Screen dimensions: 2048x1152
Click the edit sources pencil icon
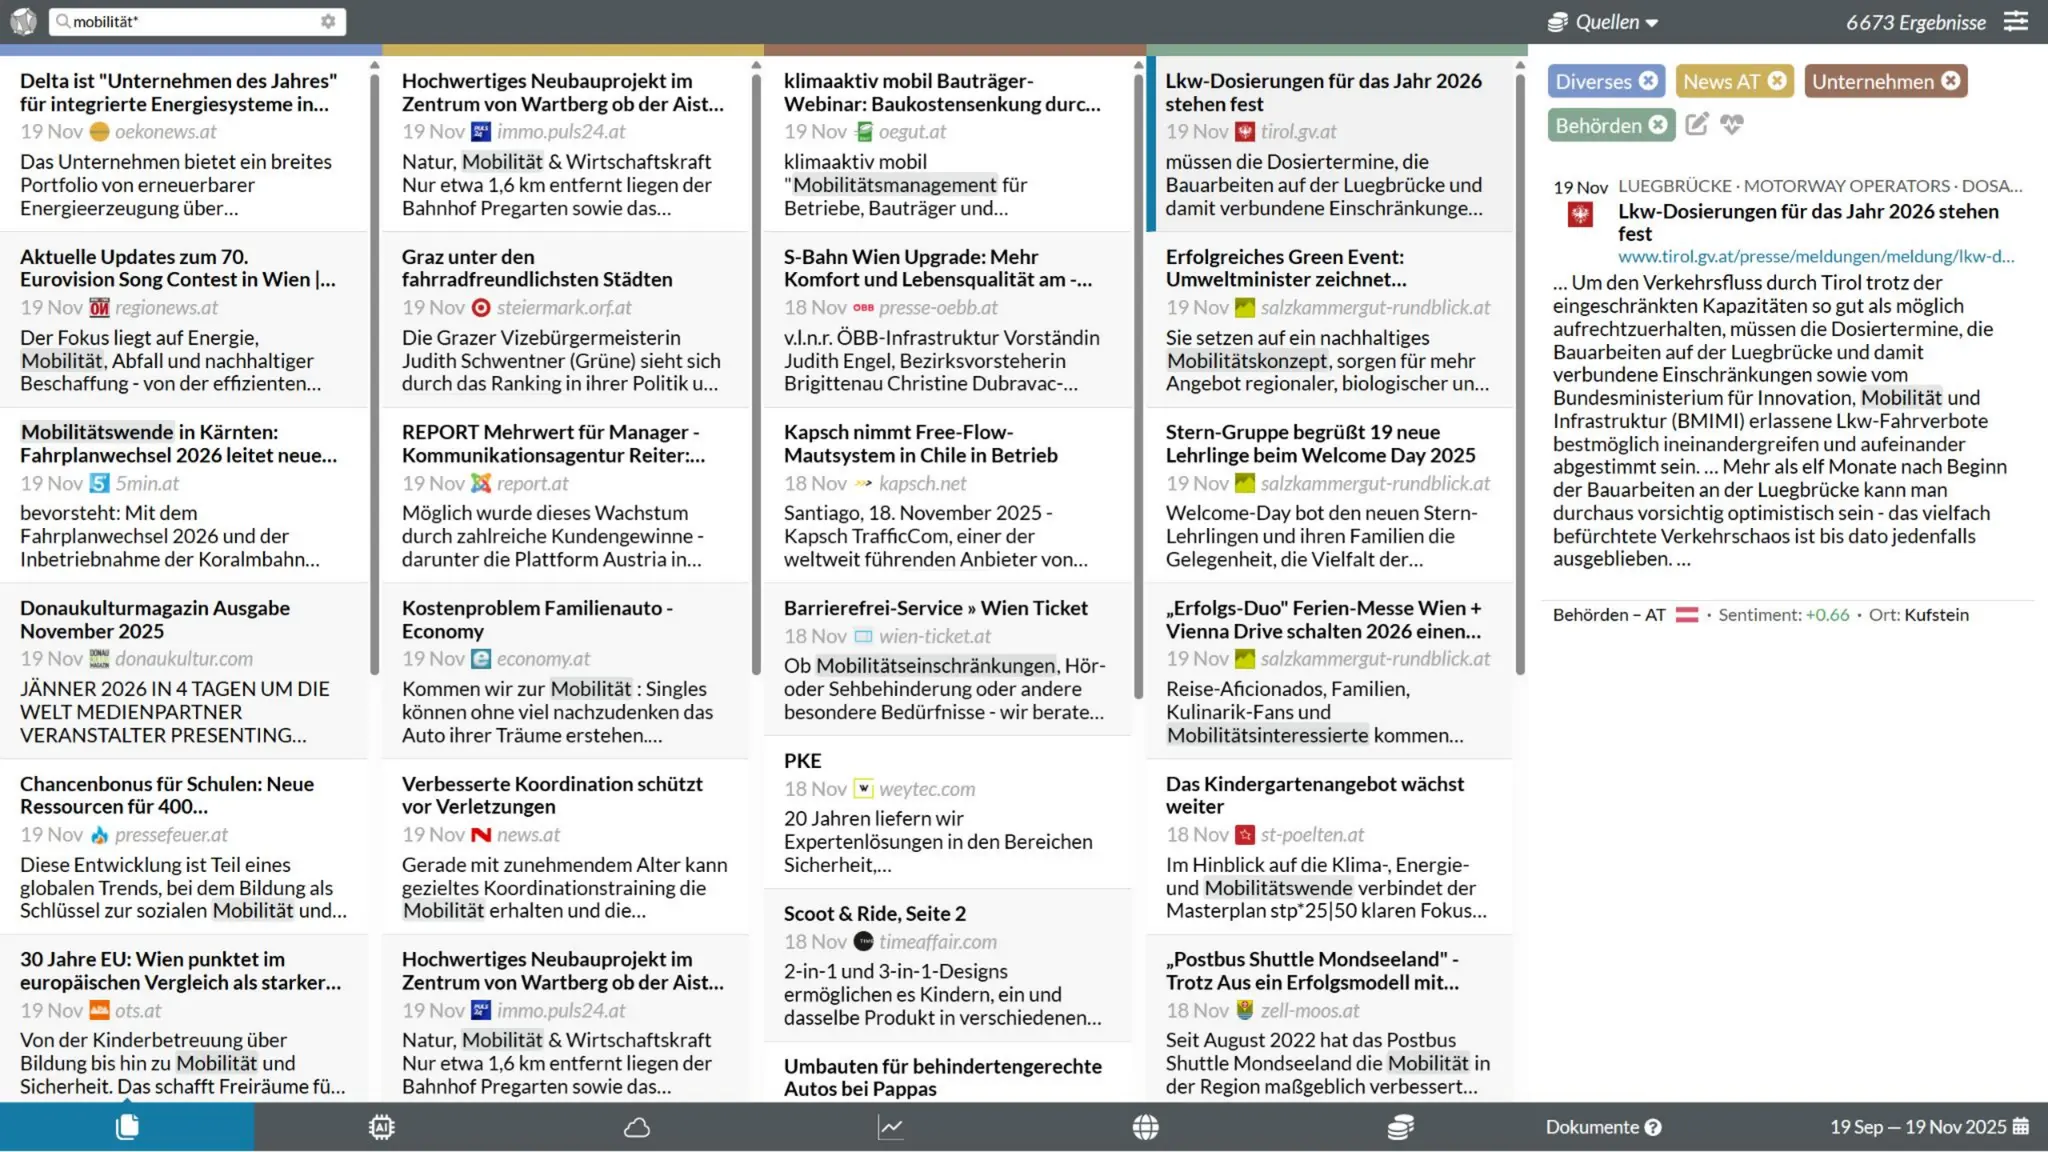tap(1697, 124)
